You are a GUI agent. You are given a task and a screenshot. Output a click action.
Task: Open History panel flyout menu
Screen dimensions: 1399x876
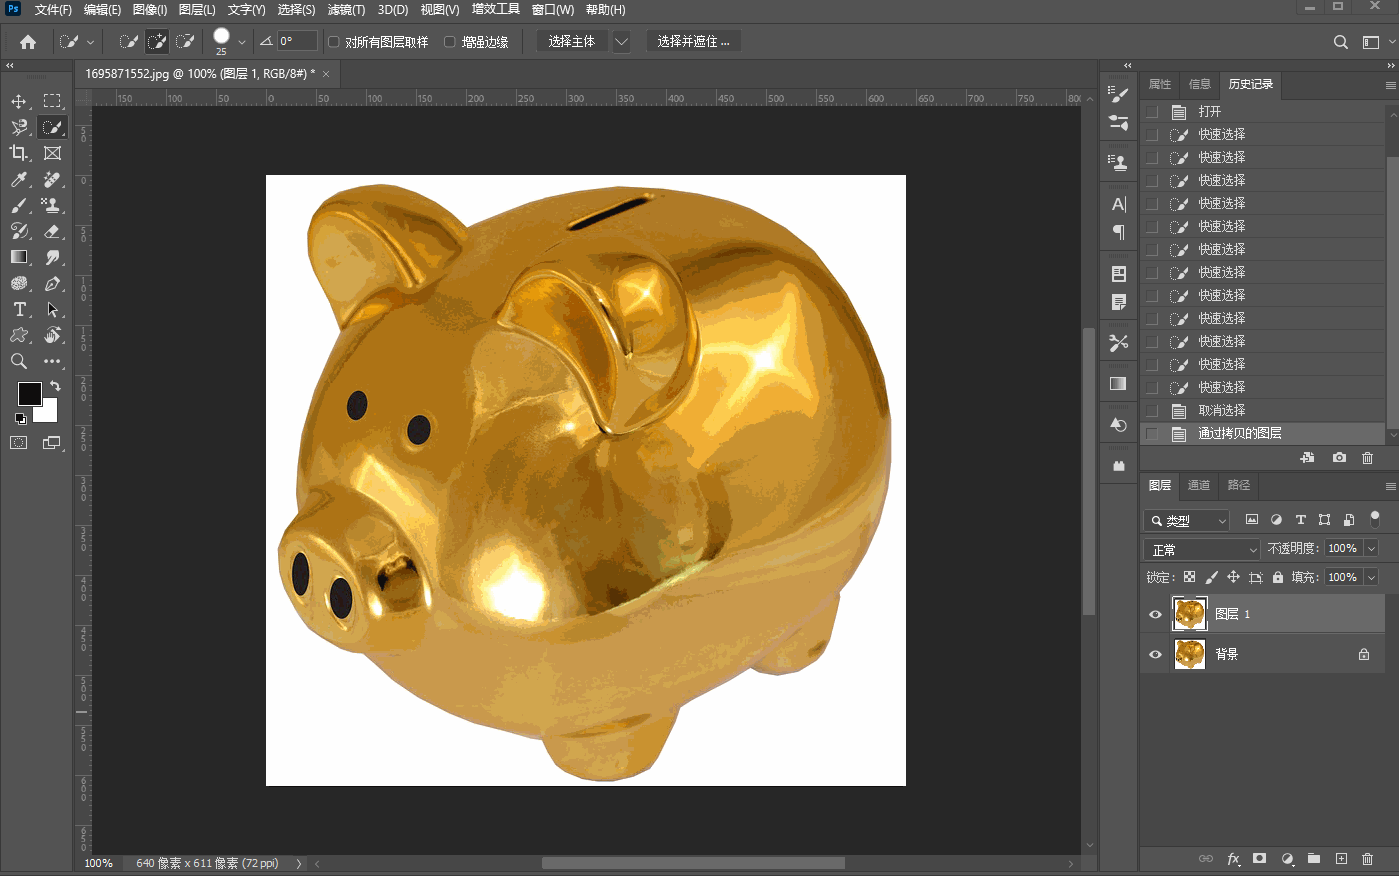point(1390,85)
